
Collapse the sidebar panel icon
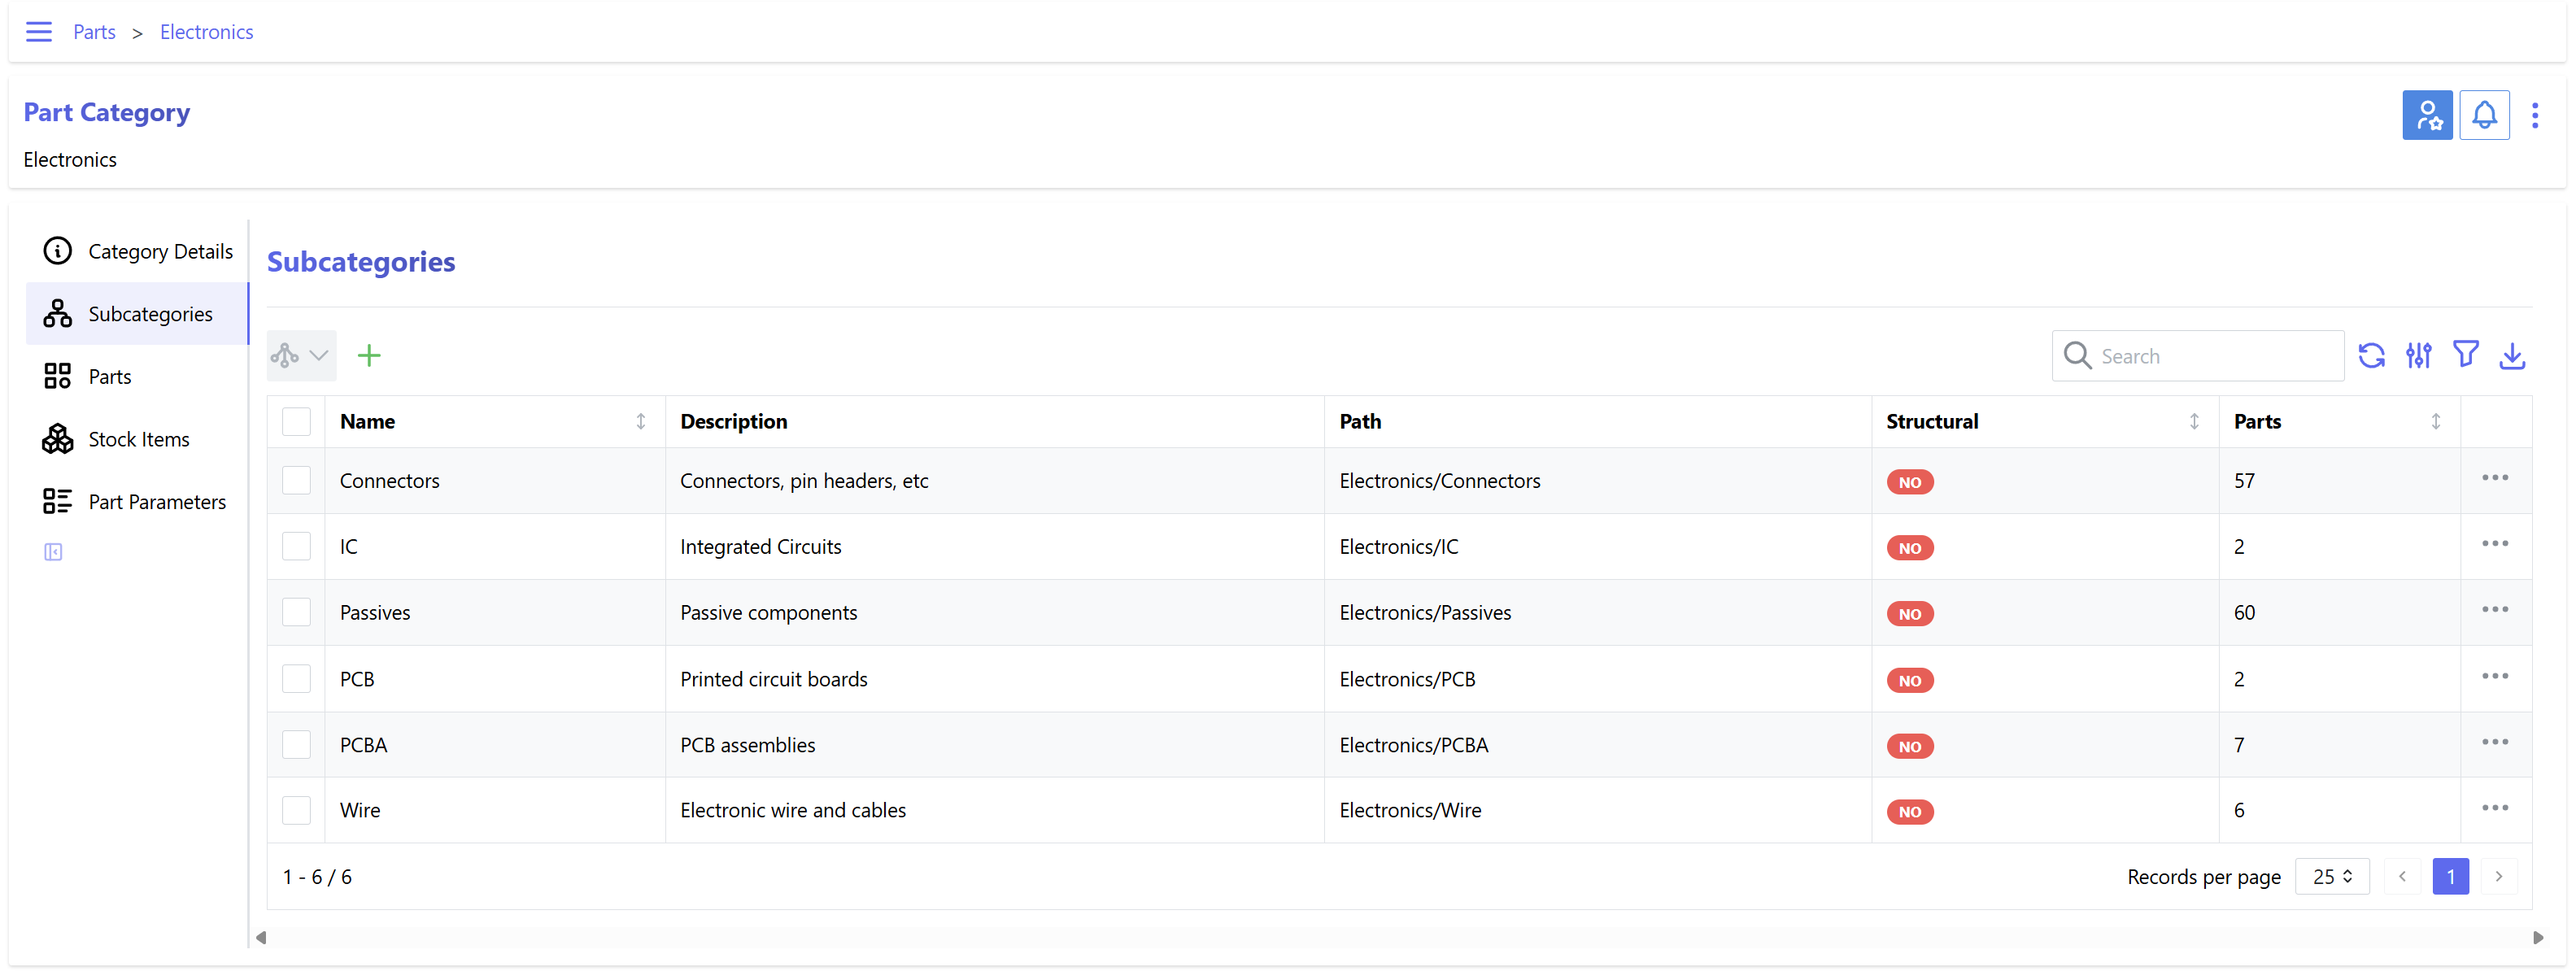coord(53,553)
